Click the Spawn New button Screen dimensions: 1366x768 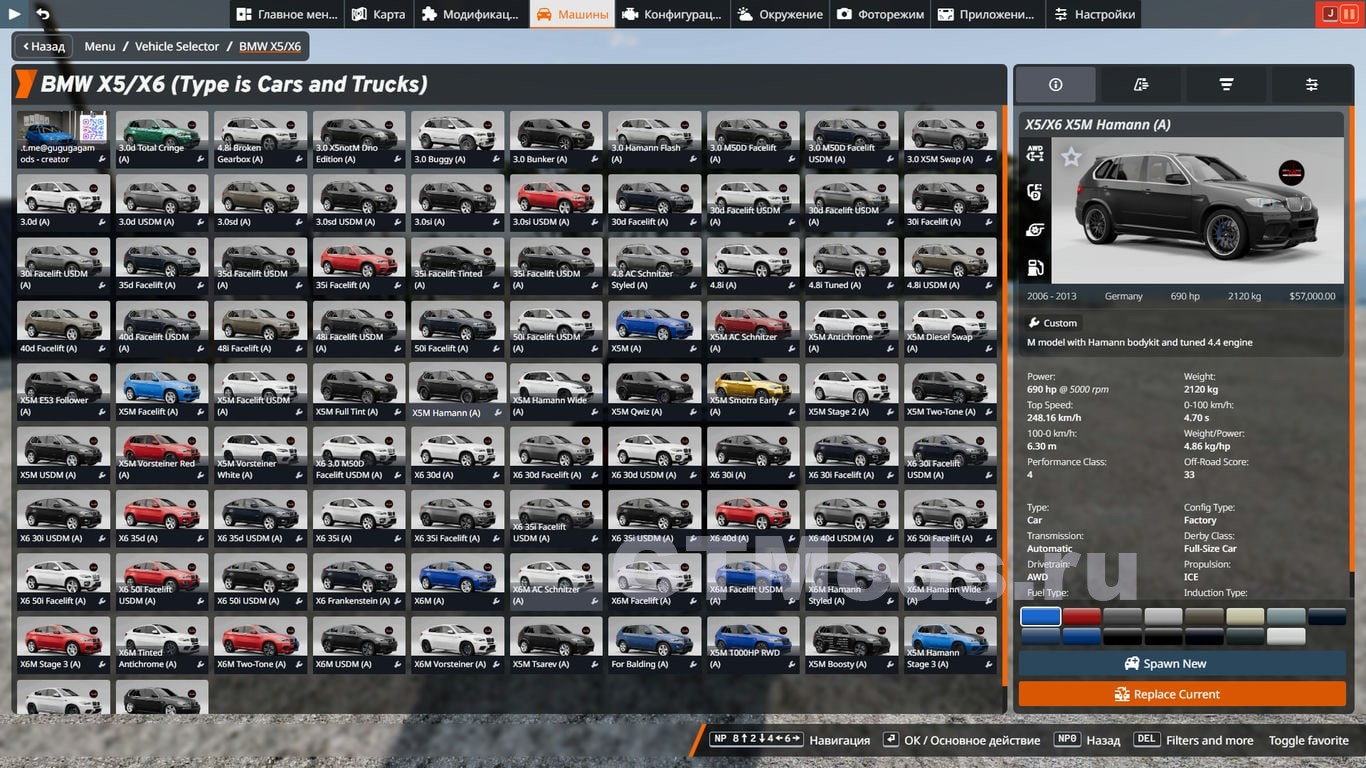pyautogui.click(x=1182, y=663)
